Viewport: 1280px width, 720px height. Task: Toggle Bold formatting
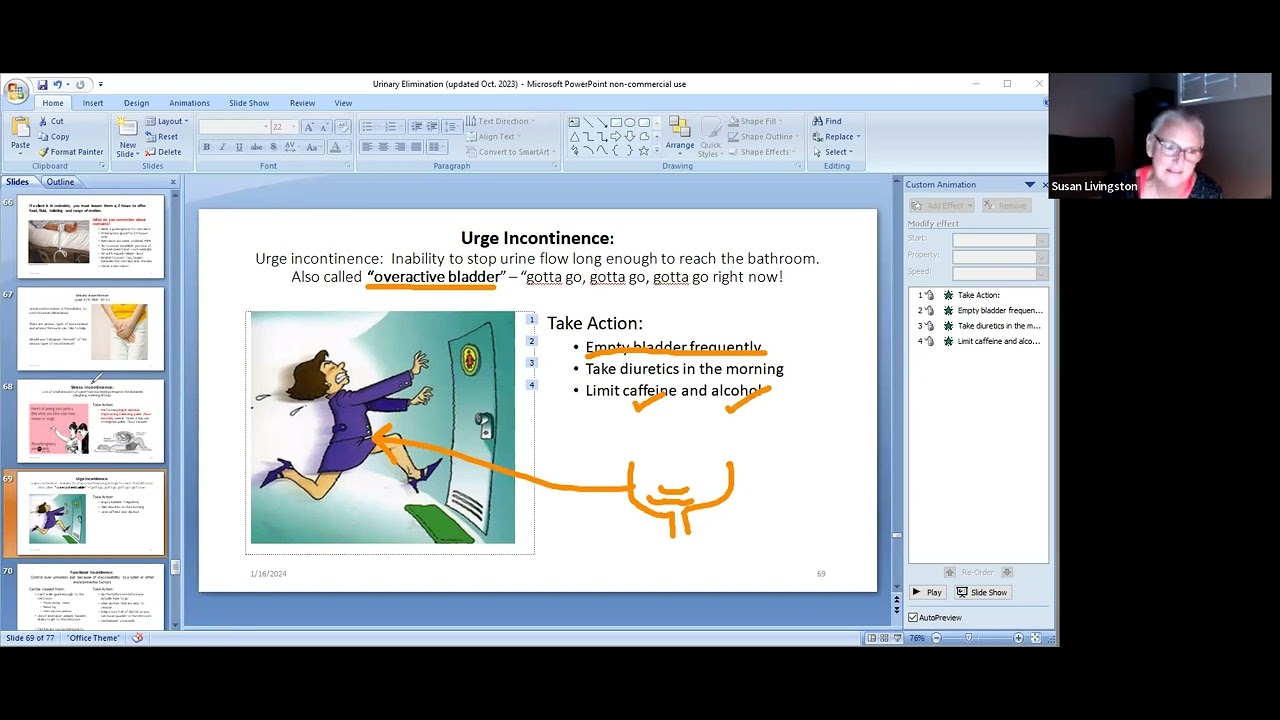(x=207, y=147)
